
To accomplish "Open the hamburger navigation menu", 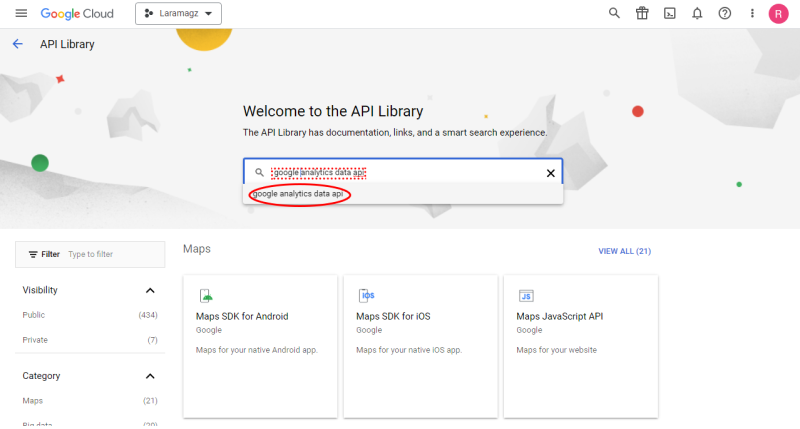I will (x=21, y=13).
